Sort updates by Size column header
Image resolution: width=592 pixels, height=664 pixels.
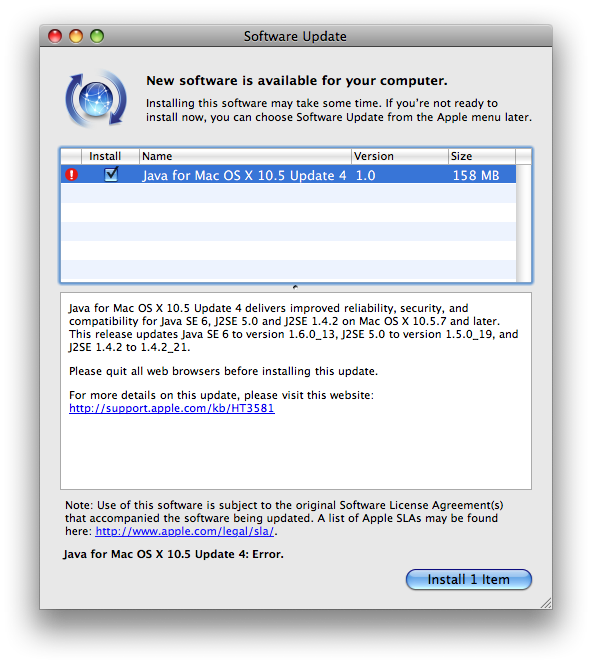tap(482, 156)
